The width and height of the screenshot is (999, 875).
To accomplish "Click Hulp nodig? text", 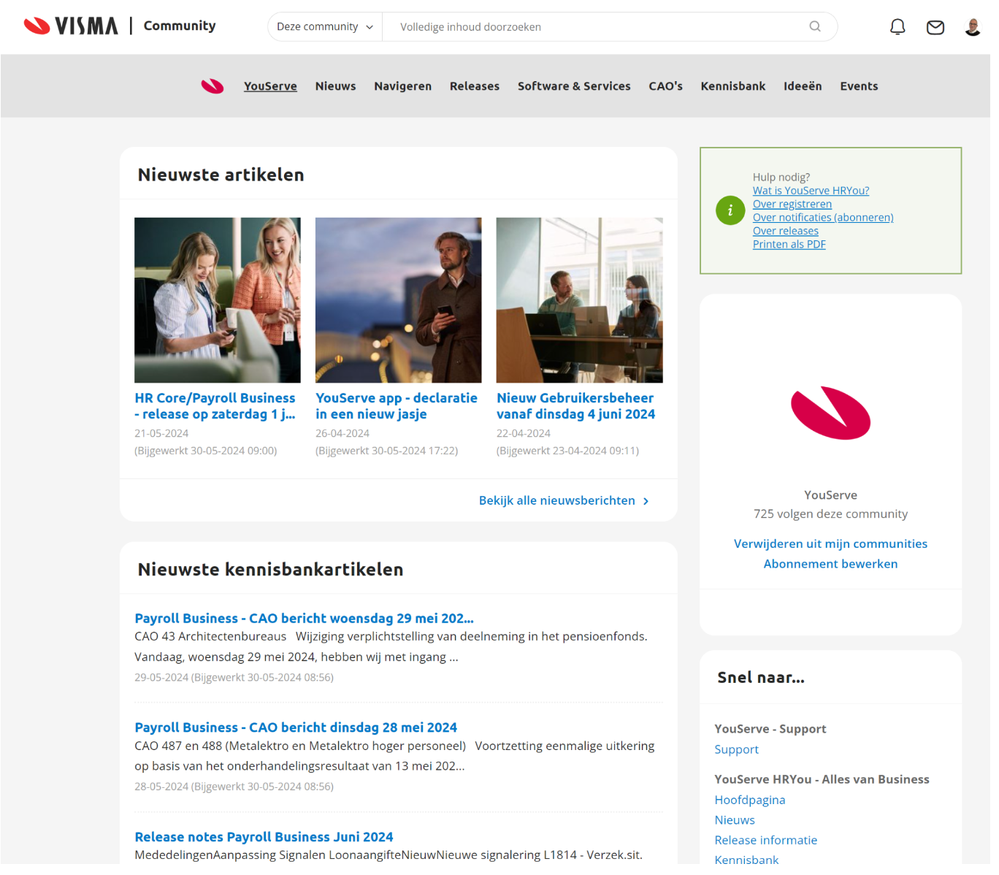I will point(781,177).
